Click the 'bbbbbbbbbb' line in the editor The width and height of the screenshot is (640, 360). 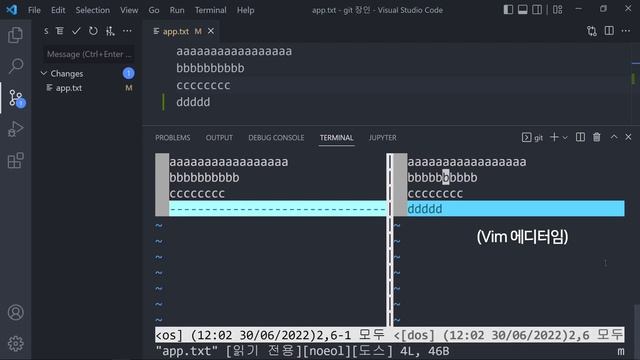210,68
